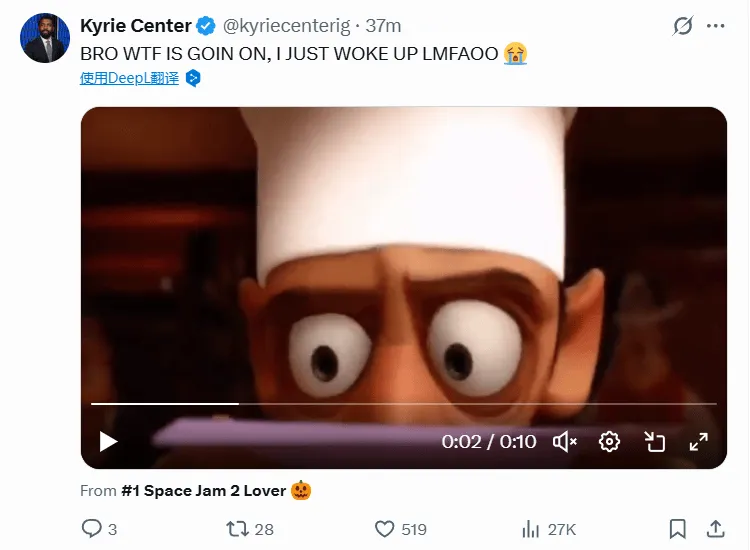The height and width of the screenshot is (550, 750).
Task: View tweet analytics
Action: coord(531,528)
